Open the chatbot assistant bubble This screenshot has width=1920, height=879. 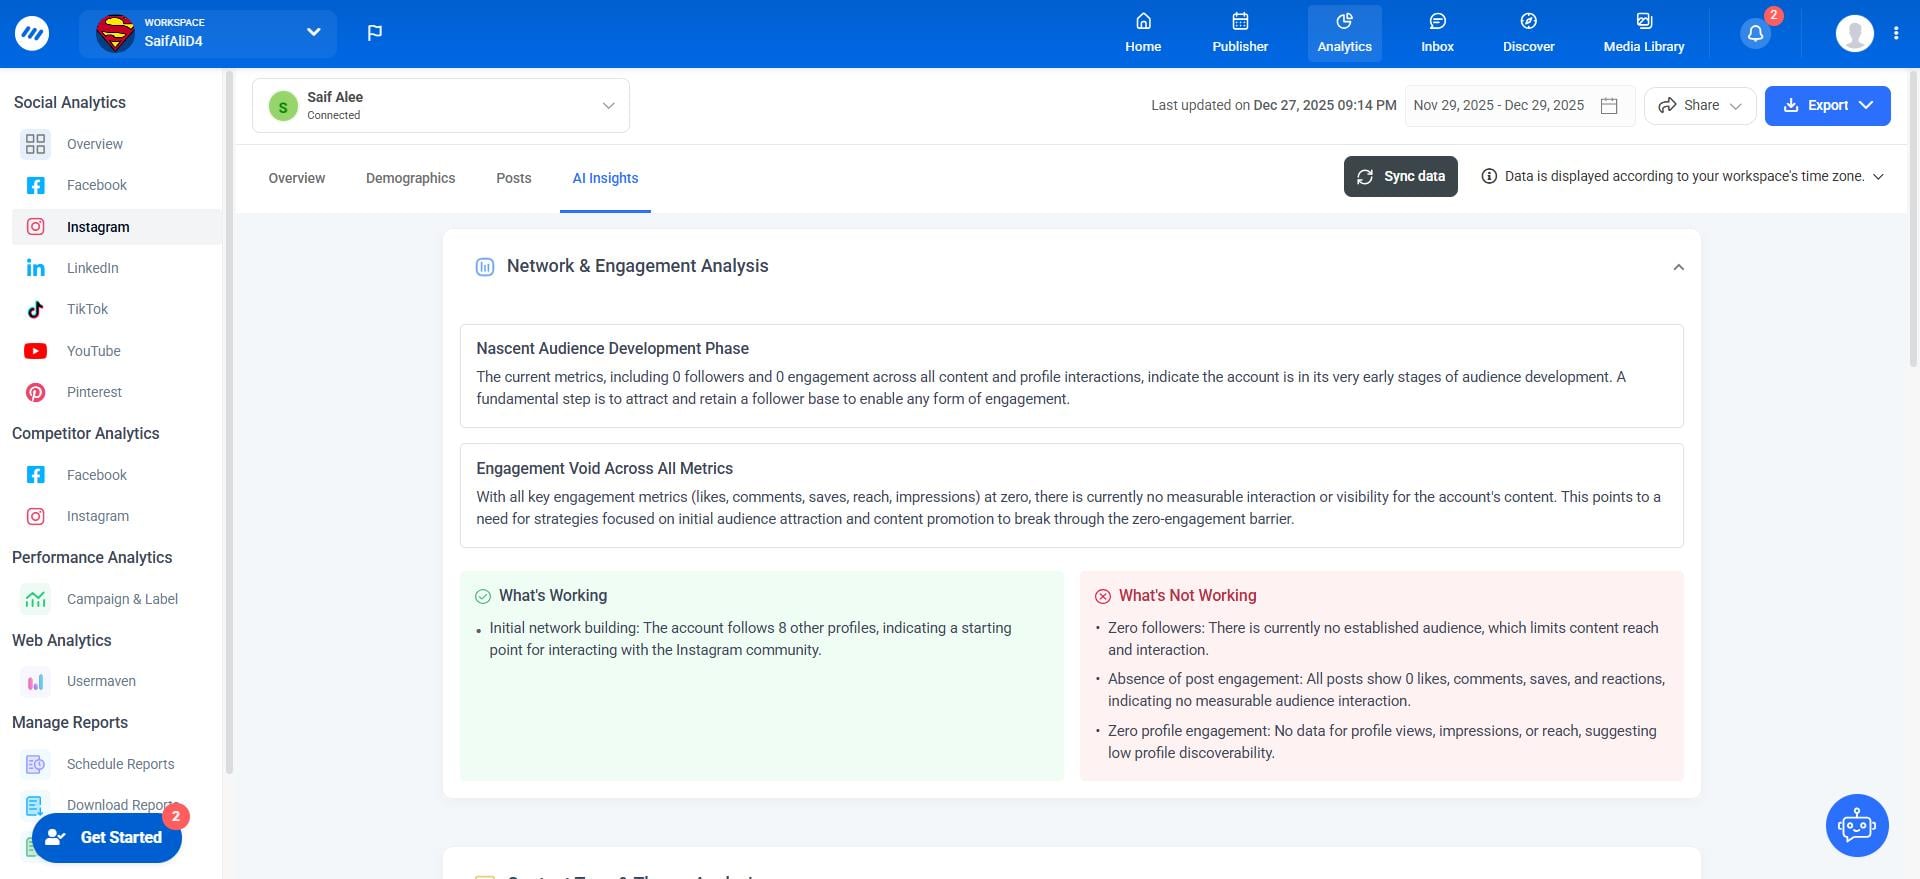(x=1857, y=826)
